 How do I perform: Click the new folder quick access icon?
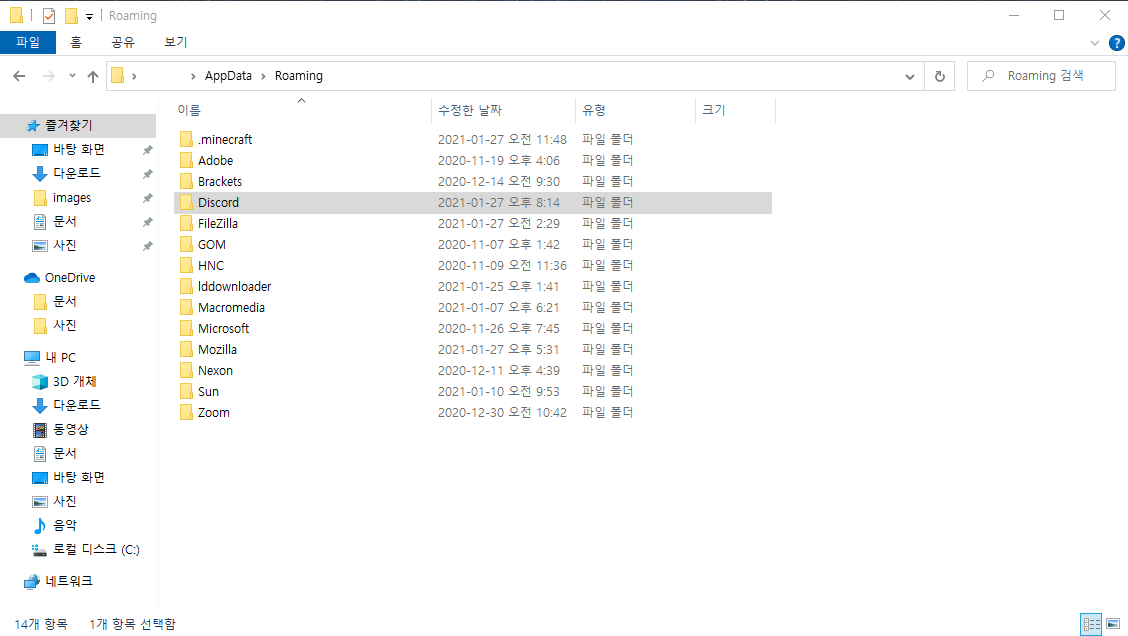(x=71, y=15)
